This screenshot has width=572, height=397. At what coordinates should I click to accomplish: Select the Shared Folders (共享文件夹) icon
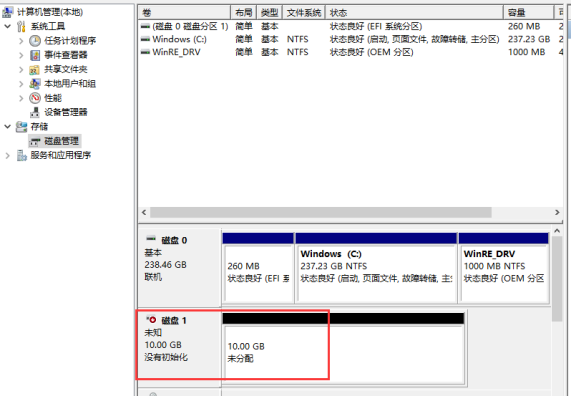click(34, 69)
